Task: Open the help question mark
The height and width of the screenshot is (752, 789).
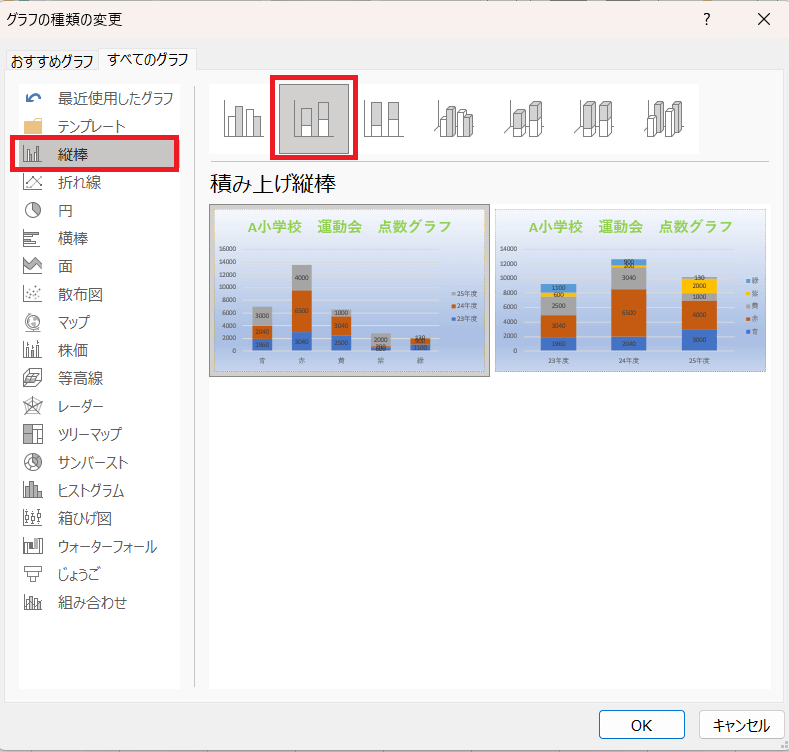Action: [x=707, y=19]
